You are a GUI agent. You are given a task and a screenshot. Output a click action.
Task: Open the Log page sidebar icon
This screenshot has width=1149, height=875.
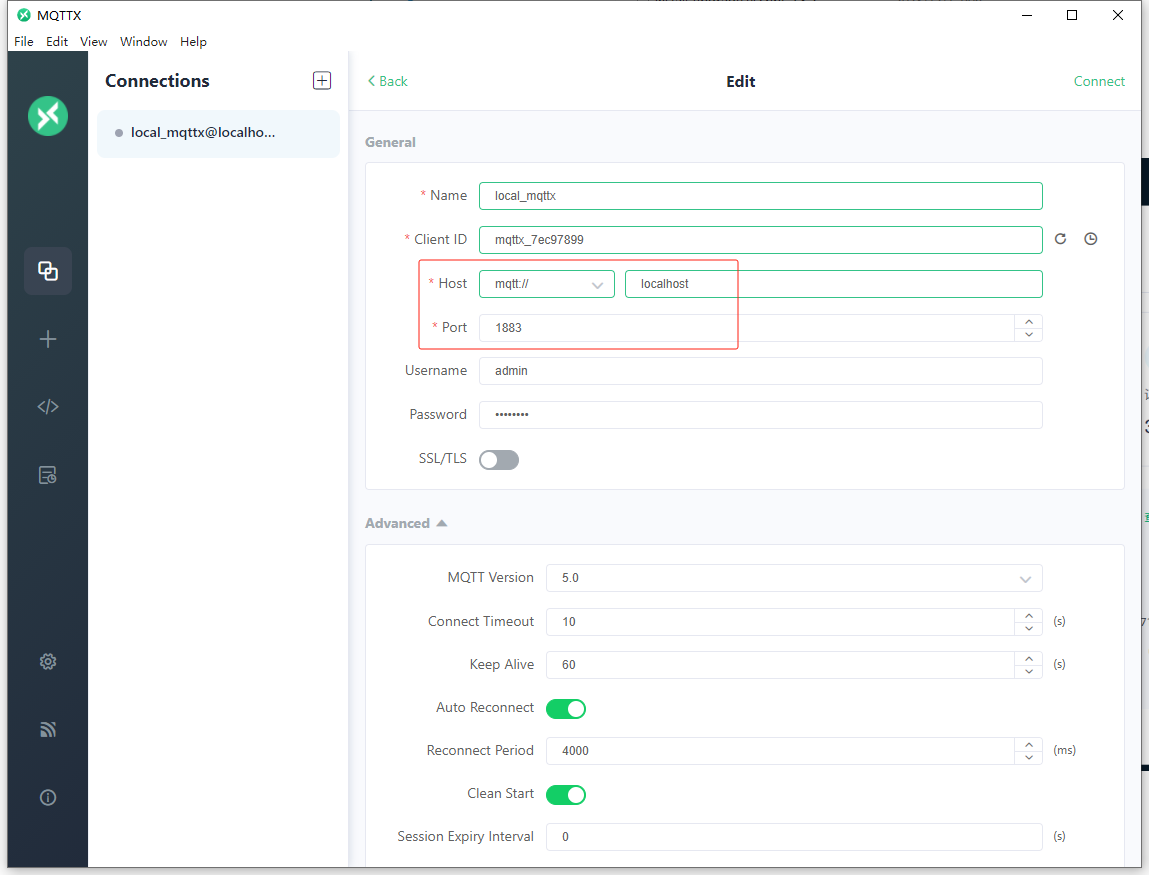[x=48, y=475]
